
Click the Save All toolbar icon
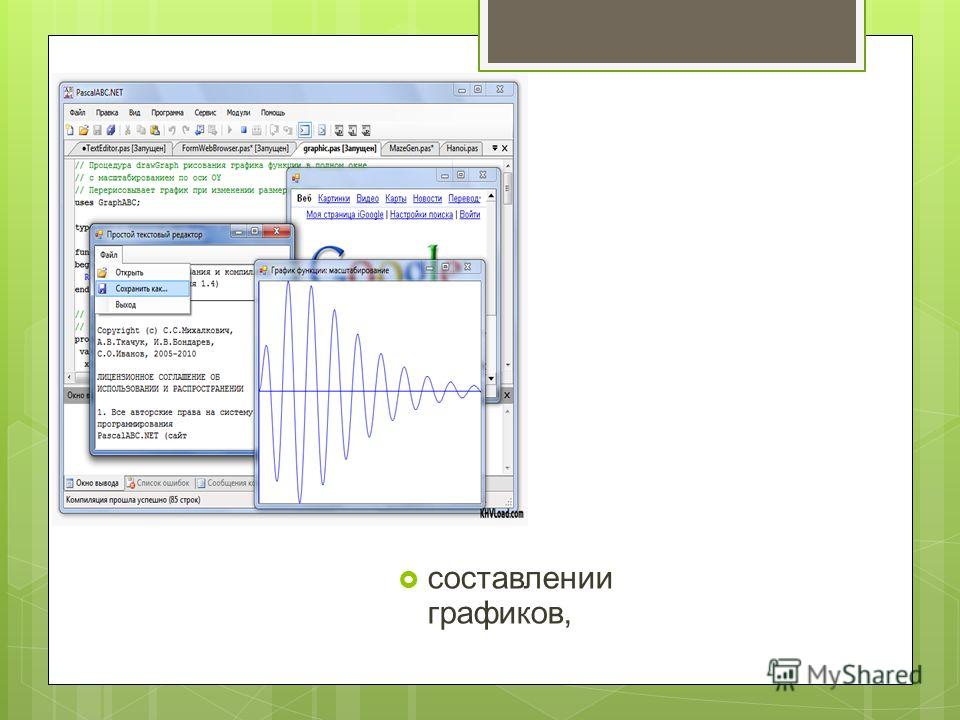tap(111, 130)
